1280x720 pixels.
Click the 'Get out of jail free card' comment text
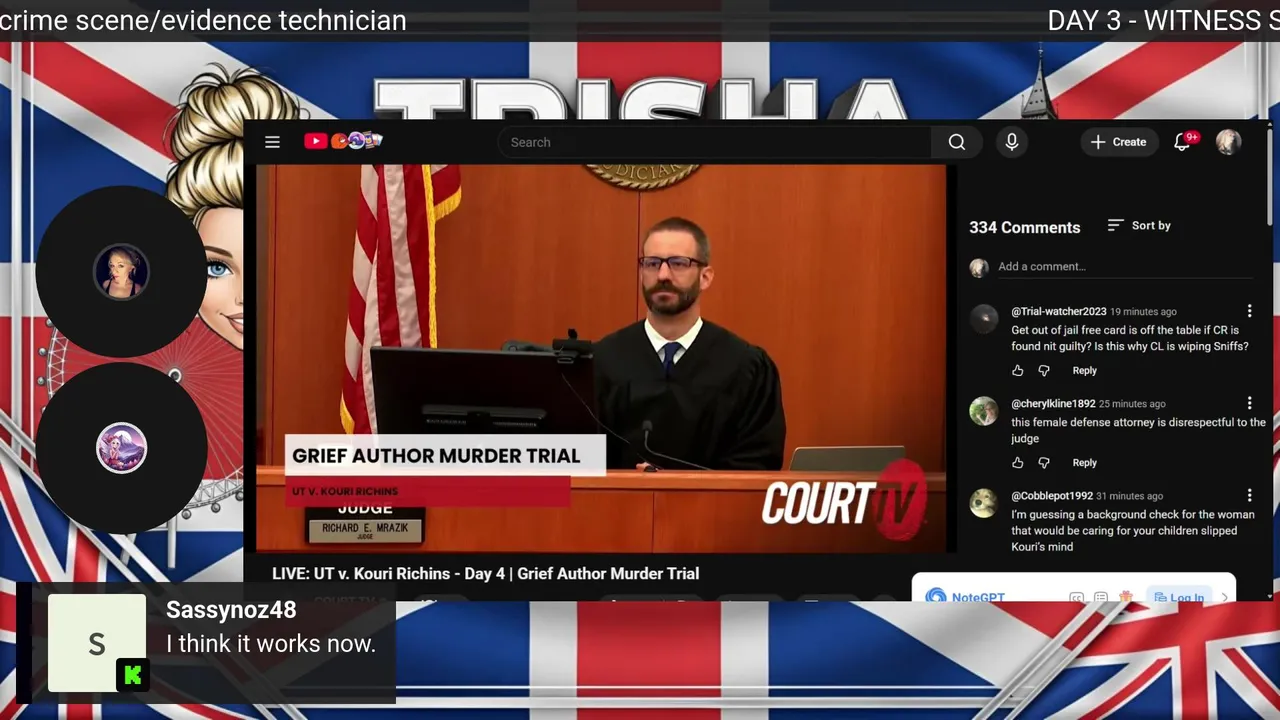click(x=1130, y=338)
